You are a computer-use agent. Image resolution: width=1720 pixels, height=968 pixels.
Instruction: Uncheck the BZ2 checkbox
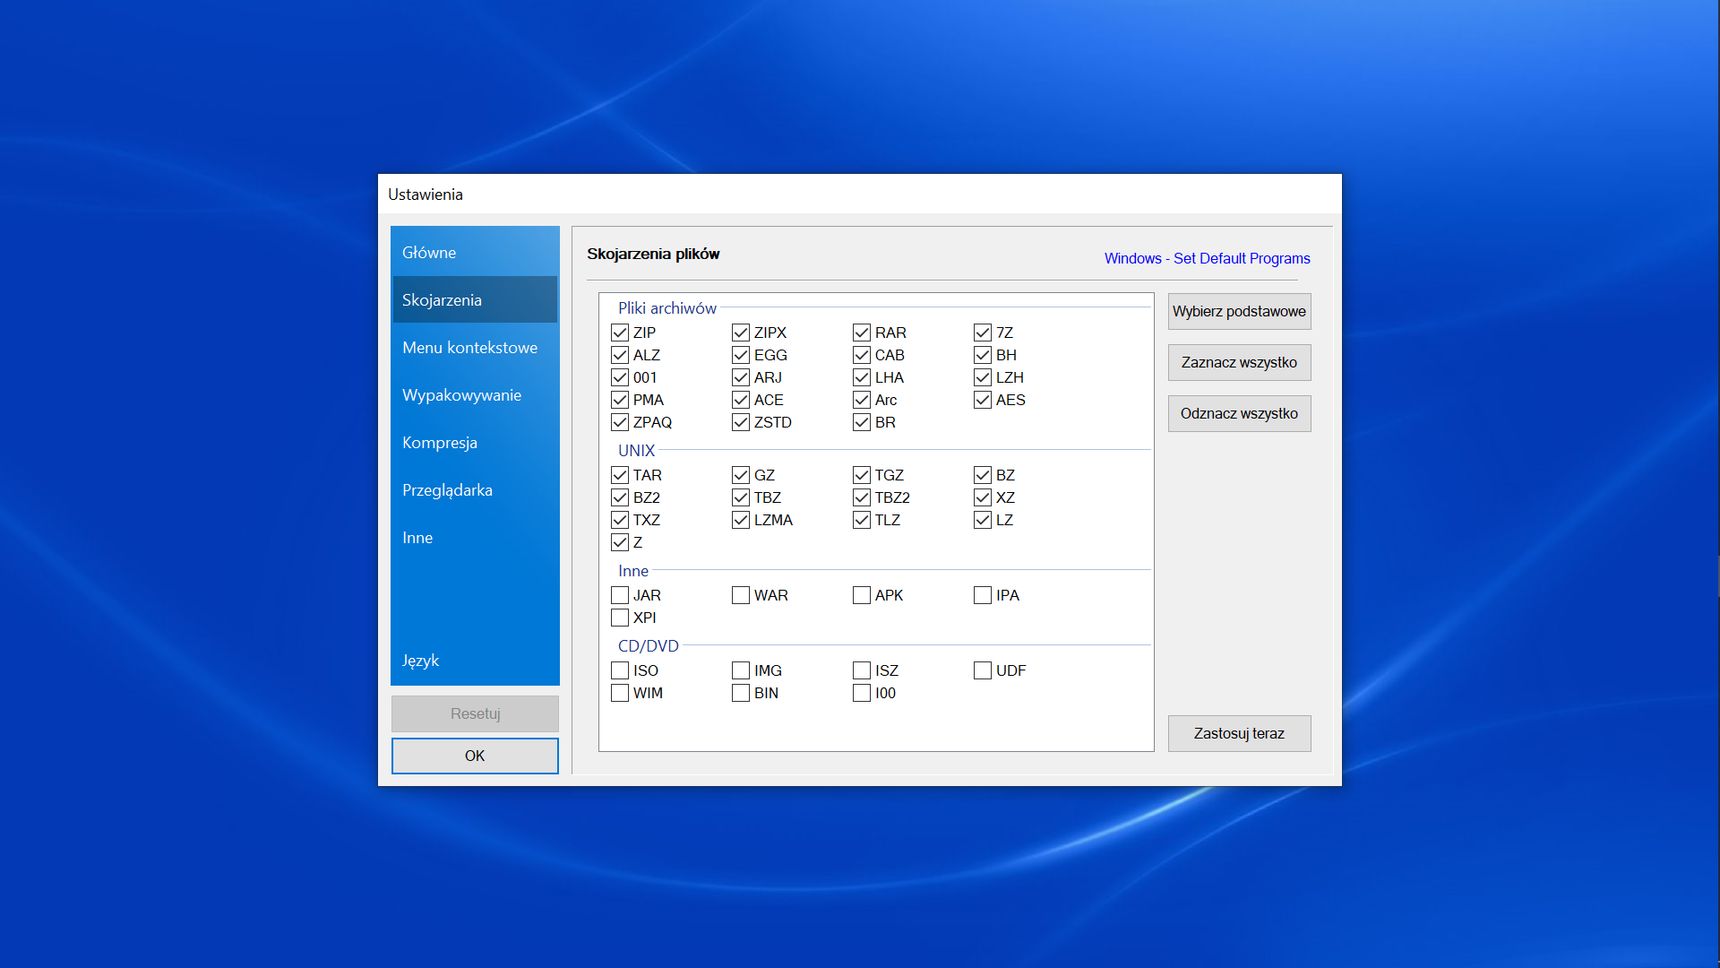620,497
